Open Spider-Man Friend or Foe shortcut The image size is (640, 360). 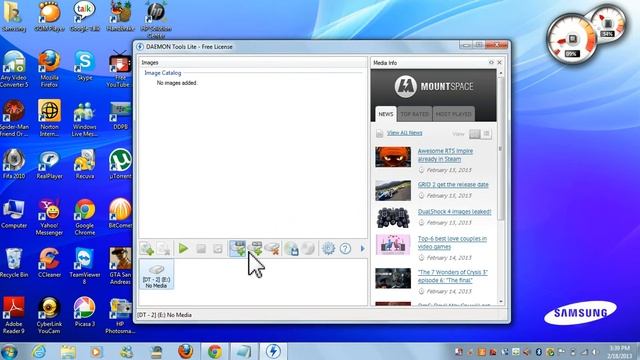(x=14, y=118)
